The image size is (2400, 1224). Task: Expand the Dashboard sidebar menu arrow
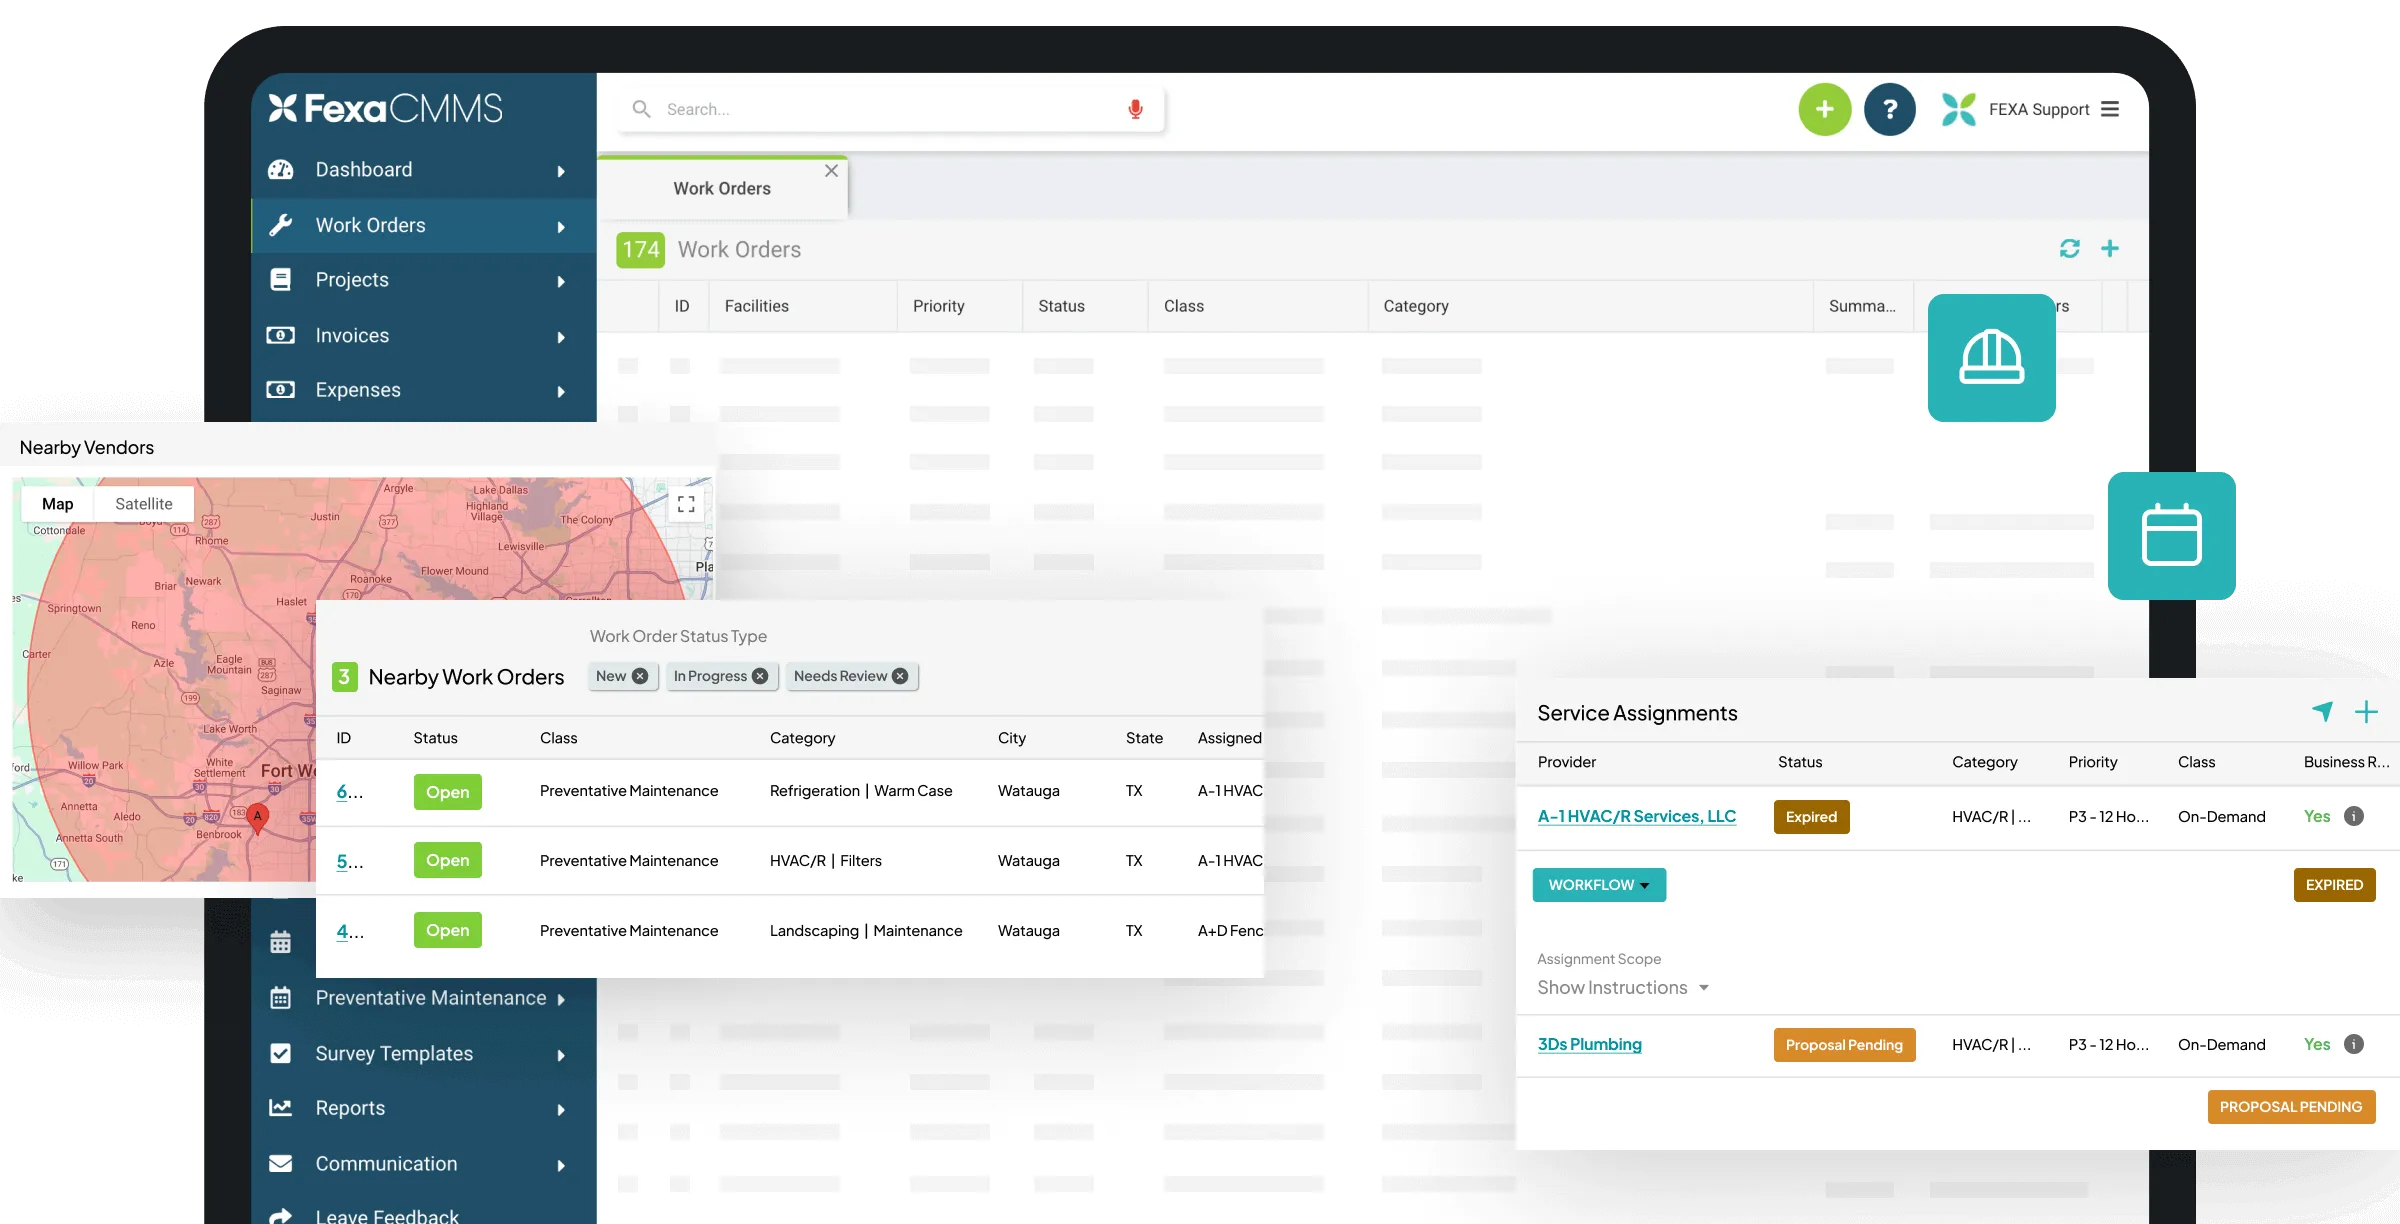point(561,171)
